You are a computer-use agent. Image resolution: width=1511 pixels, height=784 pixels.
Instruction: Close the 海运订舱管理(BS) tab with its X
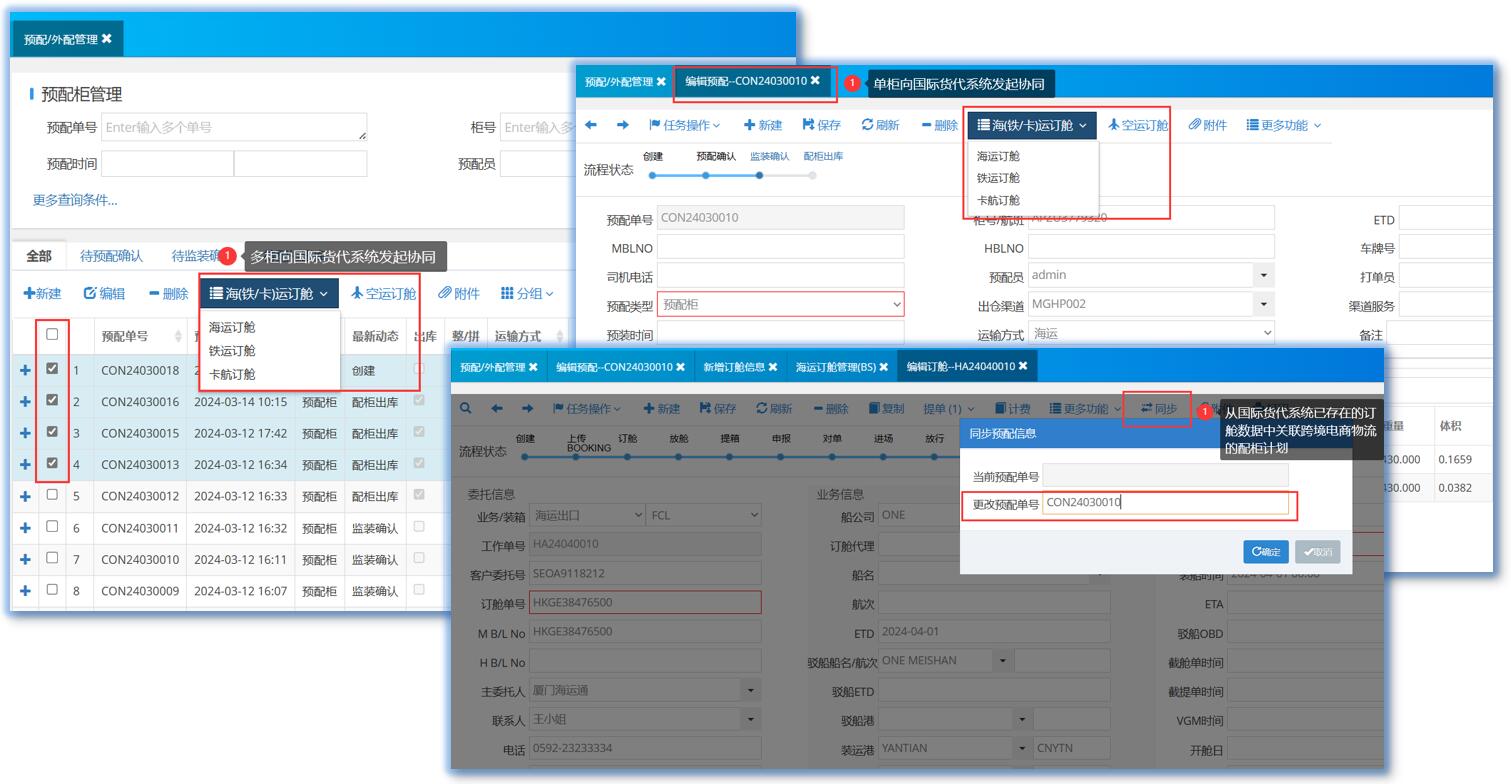tap(885, 367)
